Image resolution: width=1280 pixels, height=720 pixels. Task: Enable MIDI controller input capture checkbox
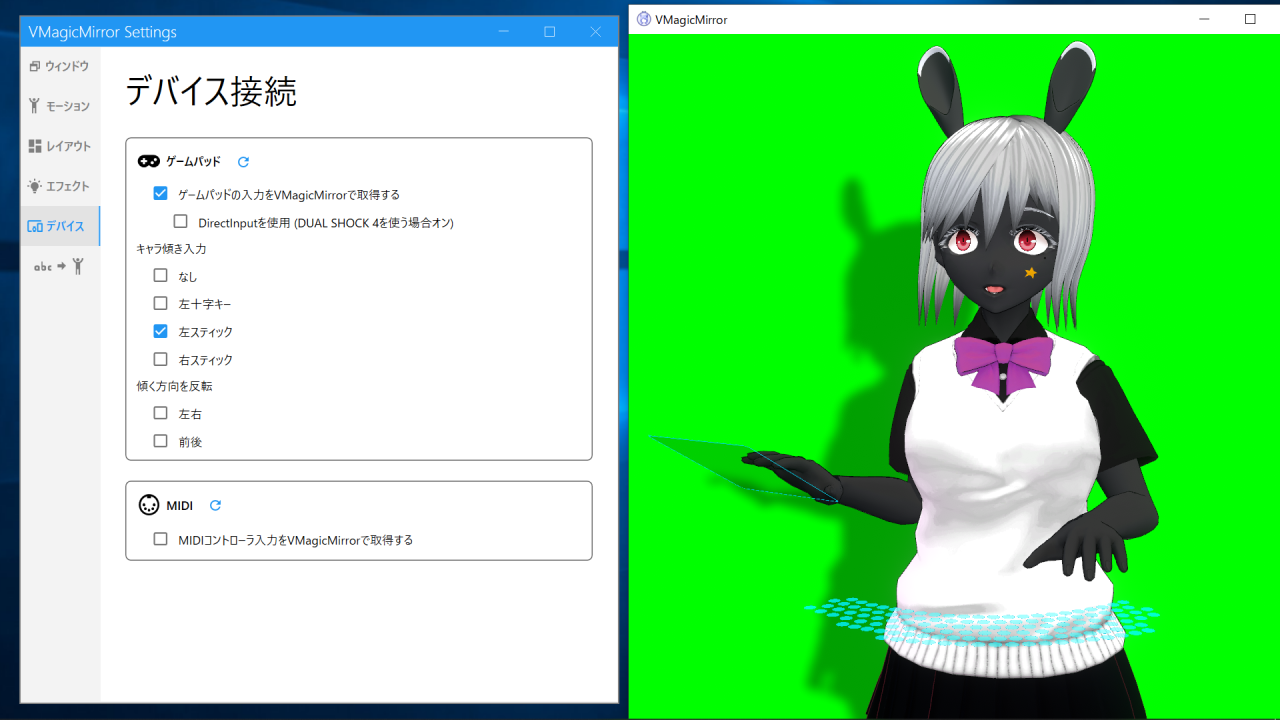[160, 539]
